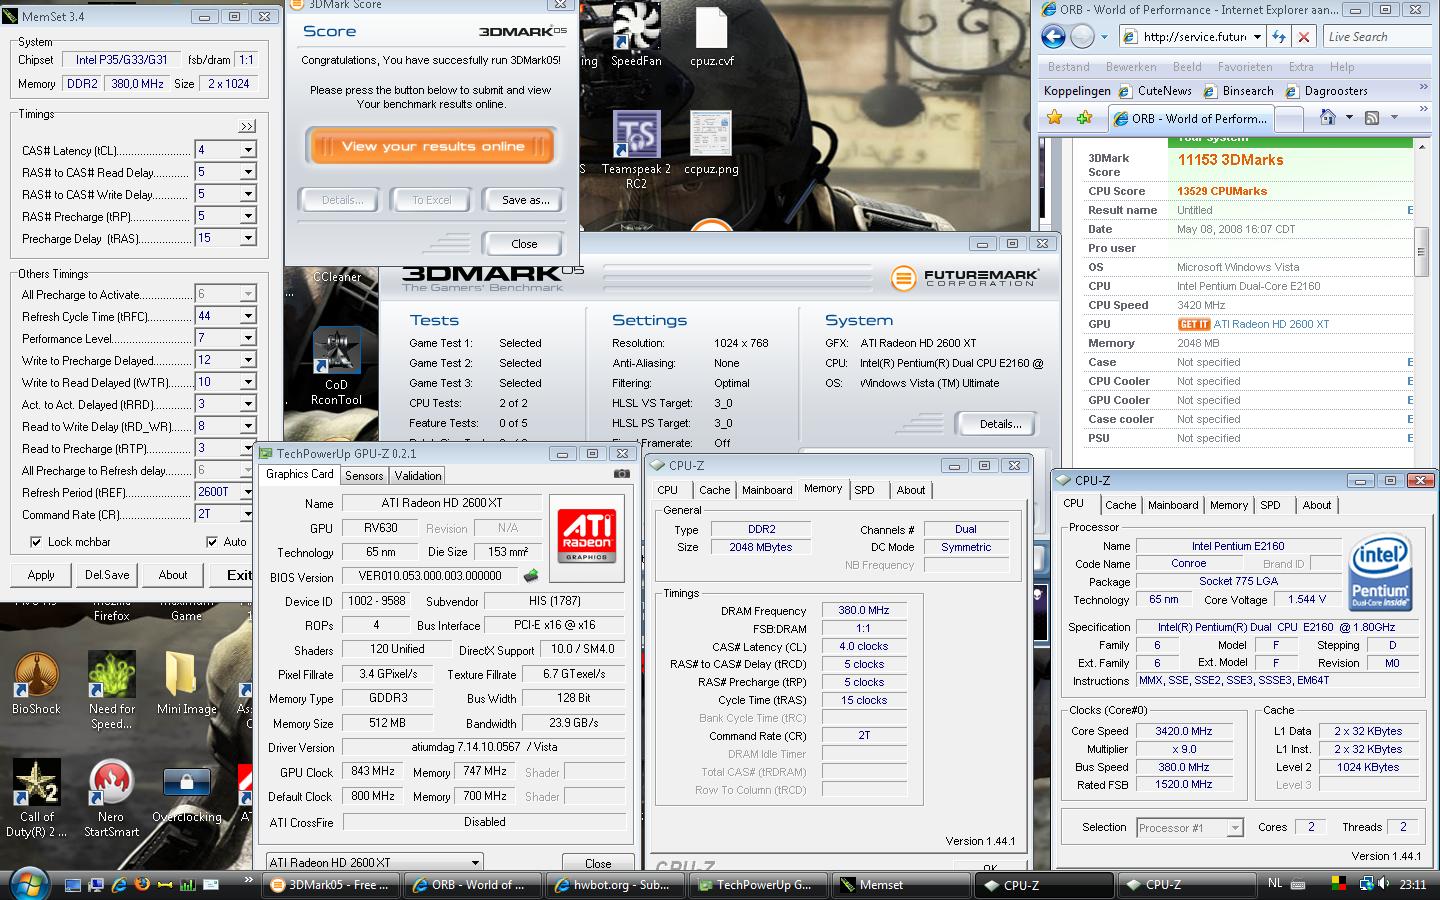Save the GPU BIOS with chip icon

pos(530,576)
